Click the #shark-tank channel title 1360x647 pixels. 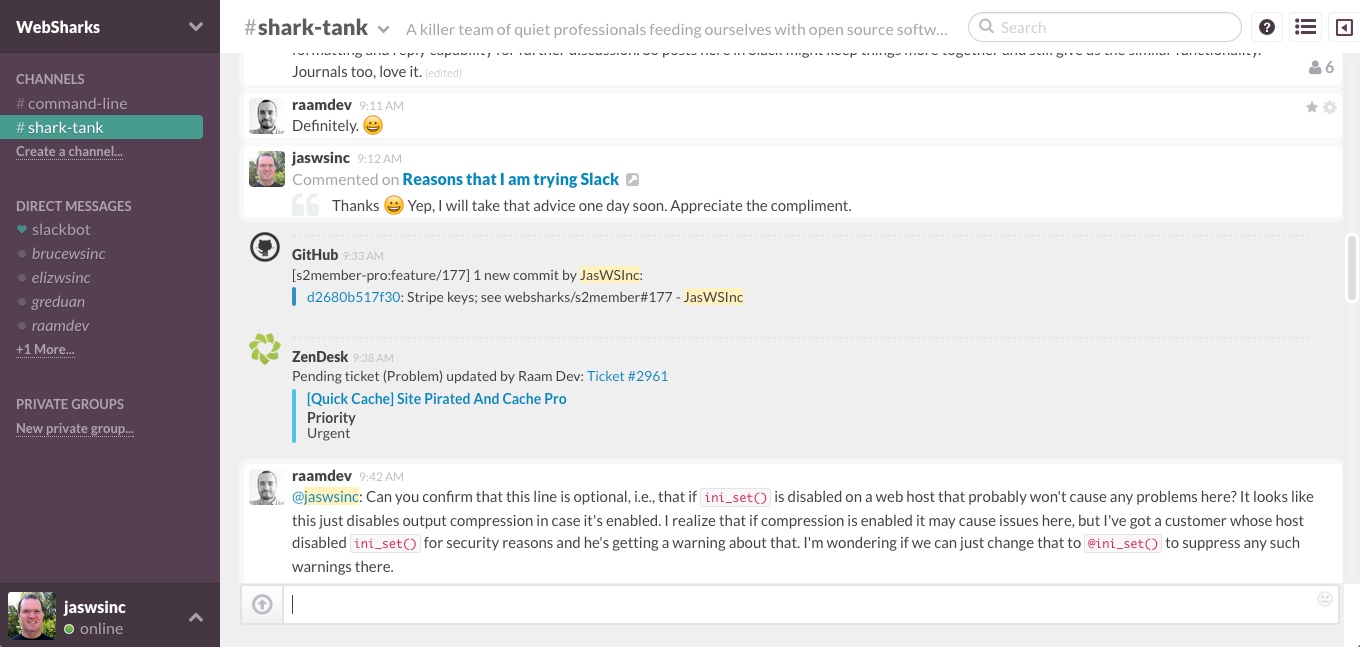[x=306, y=28]
